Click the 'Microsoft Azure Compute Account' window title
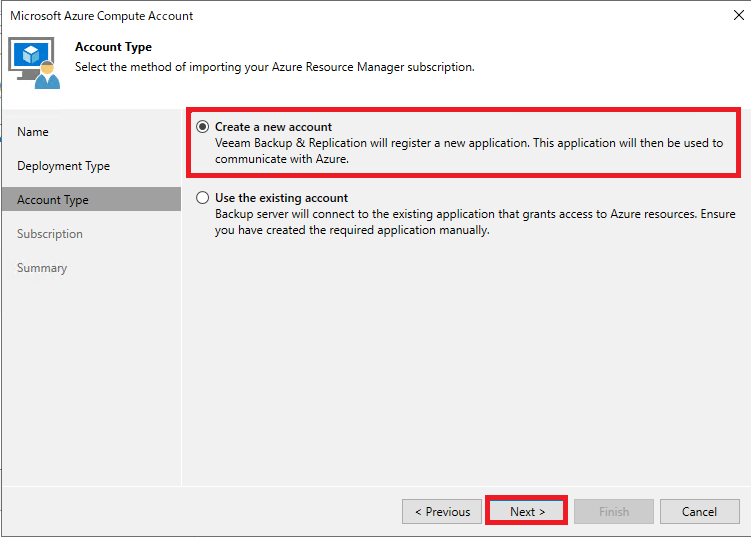Screen dimensions: 751x537 102,16
